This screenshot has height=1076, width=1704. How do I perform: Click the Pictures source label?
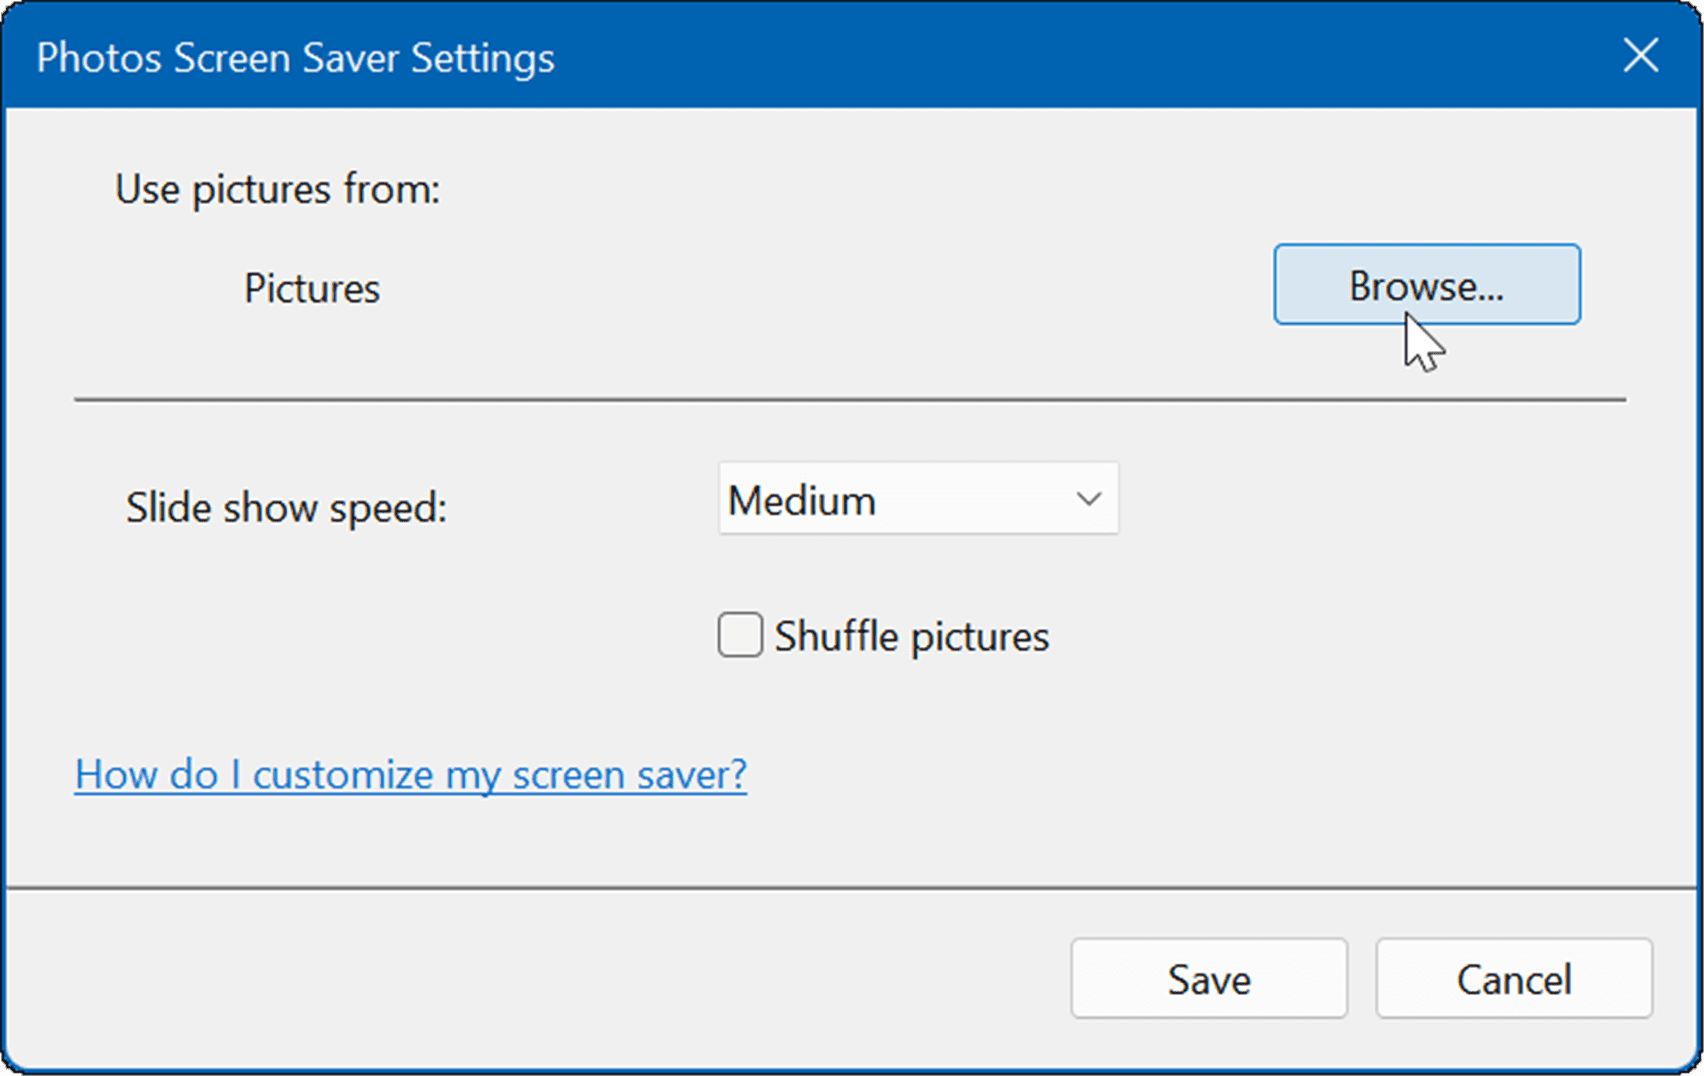pyautogui.click(x=311, y=288)
